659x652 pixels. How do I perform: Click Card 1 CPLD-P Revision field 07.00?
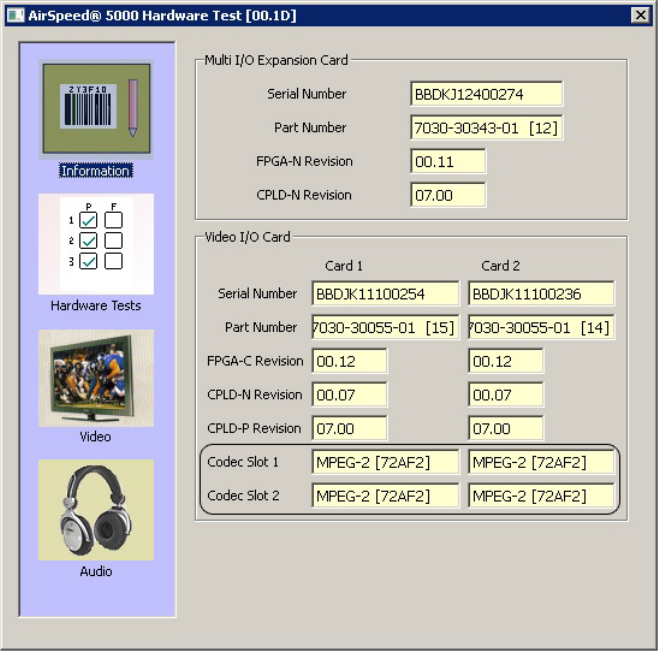coord(349,428)
